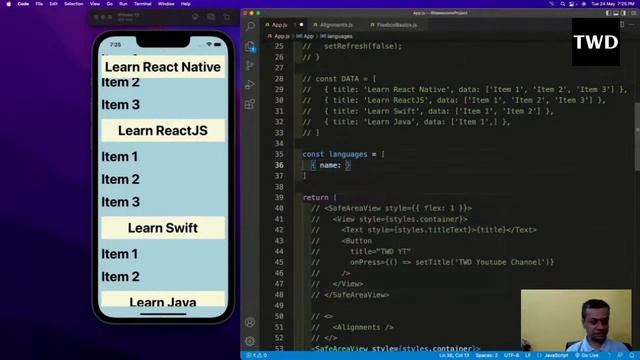Screen dimensions: 640x360
Task: Open the Apple menu
Action: [x=9, y=4]
